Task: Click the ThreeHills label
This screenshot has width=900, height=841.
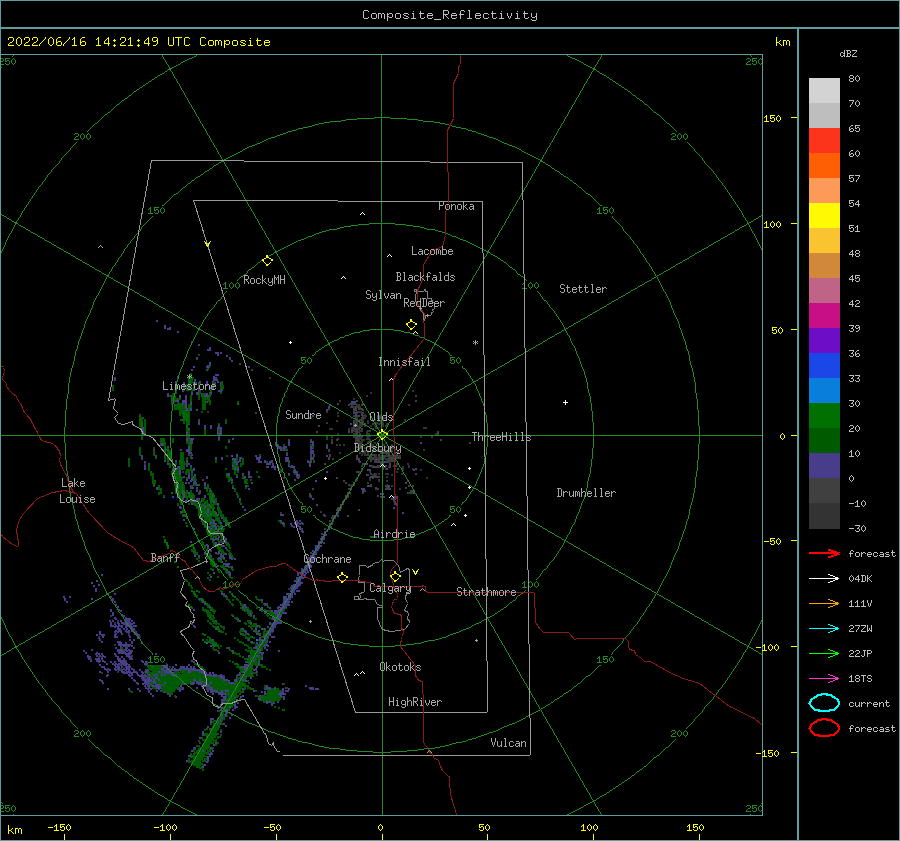Action: 501,437
